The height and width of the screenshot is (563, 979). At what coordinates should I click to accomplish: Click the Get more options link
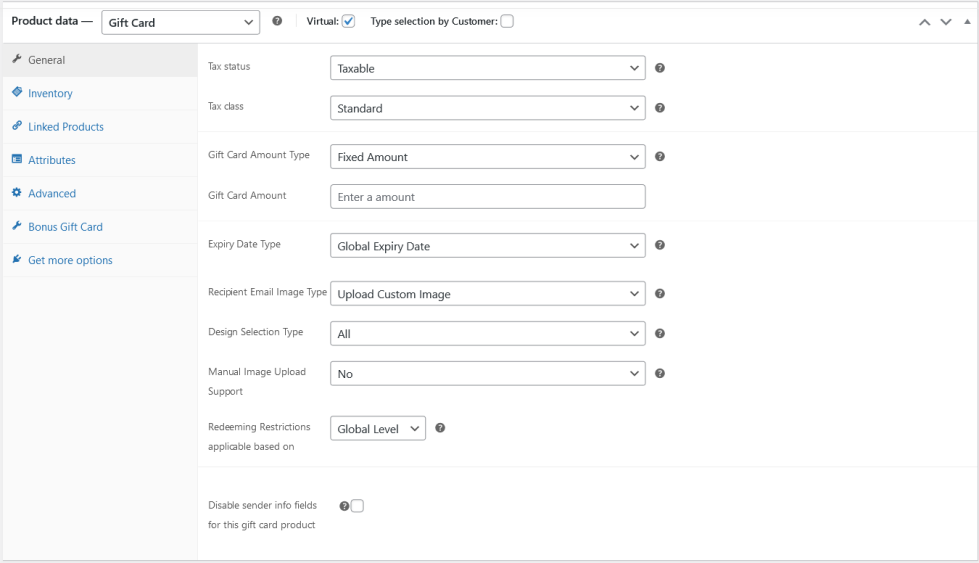[70, 261]
